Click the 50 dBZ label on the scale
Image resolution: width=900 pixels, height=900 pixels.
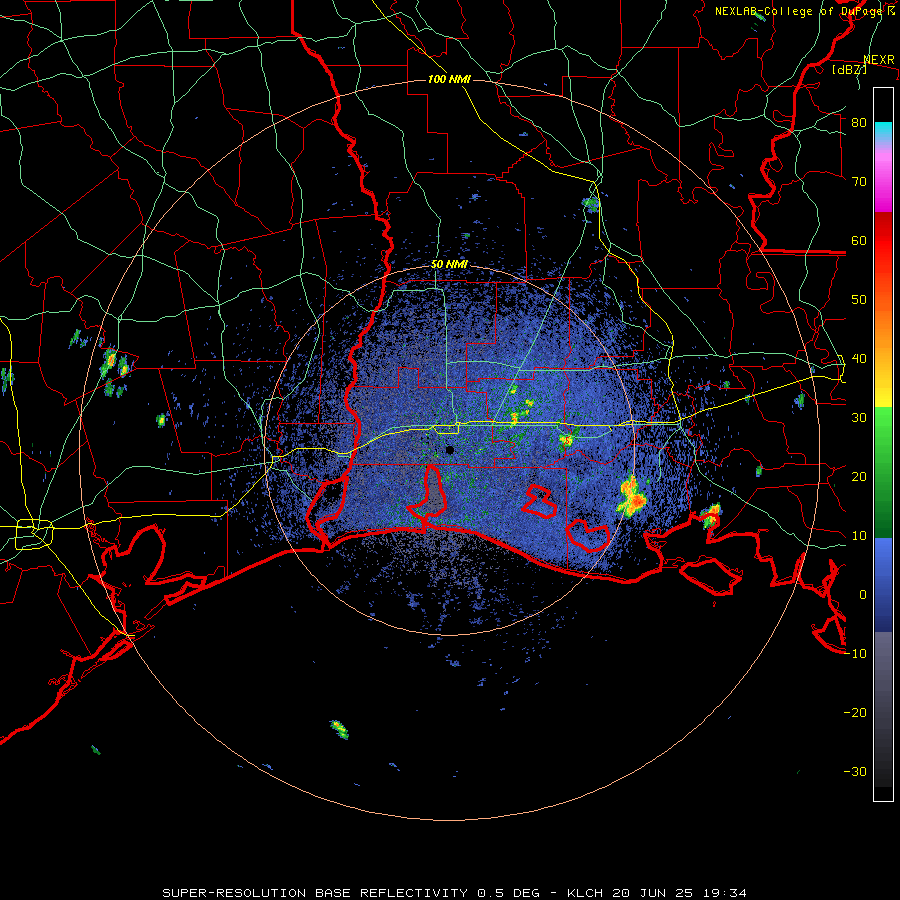tap(859, 300)
